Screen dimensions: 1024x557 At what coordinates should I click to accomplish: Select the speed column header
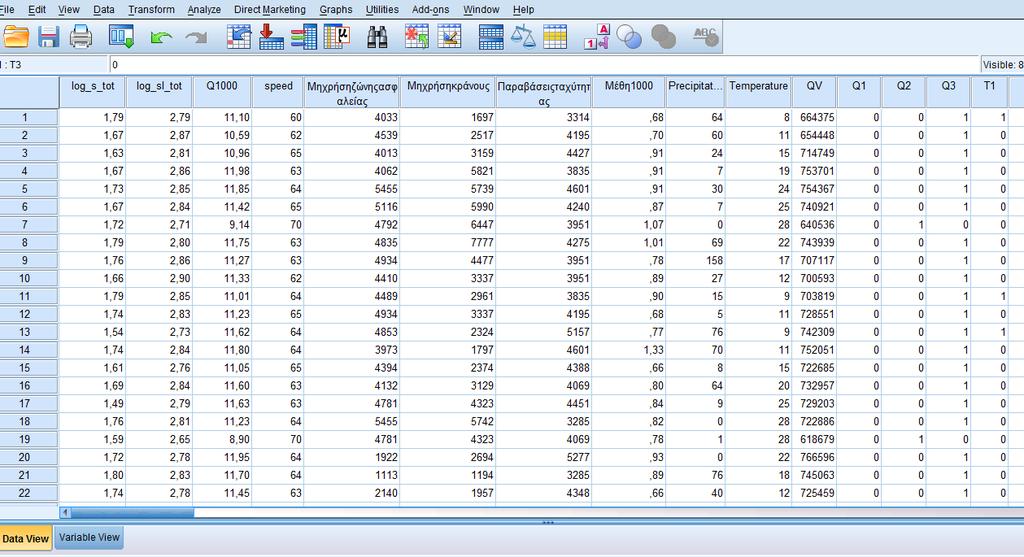pyautogui.click(x=278, y=93)
